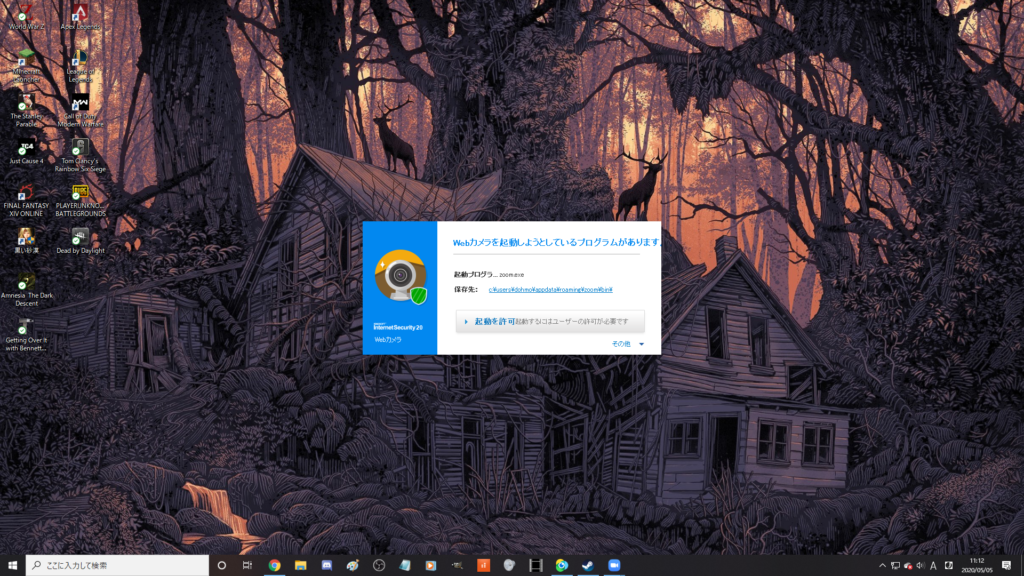Open the clock showing 11:12
This screenshot has width=1024, height=576.
click(977, 566)
